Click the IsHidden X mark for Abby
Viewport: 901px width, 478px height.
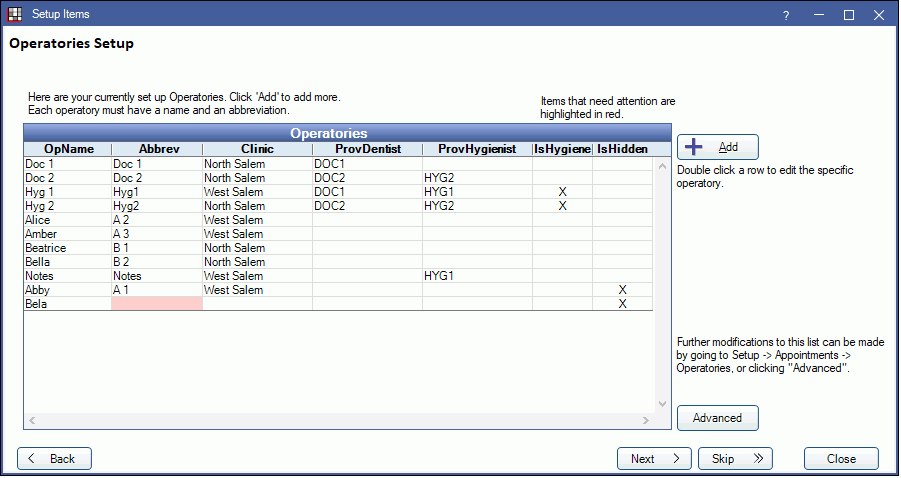coord(622,290)
